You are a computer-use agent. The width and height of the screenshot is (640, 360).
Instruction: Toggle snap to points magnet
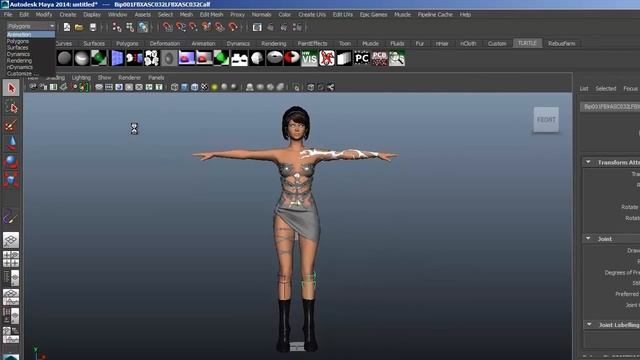pos(193,27)
